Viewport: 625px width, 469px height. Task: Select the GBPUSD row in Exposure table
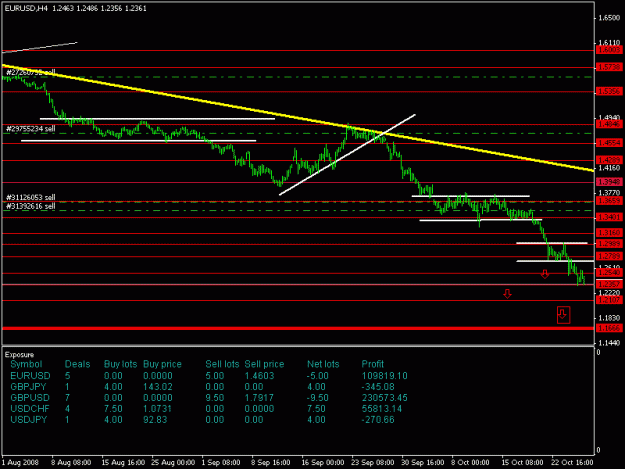[209, 398]
